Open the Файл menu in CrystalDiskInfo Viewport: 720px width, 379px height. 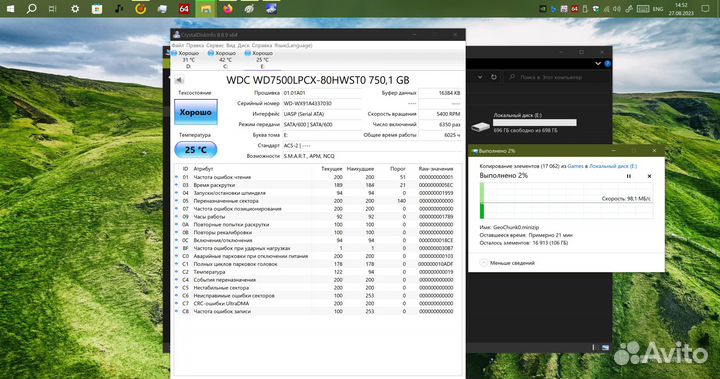pos(178,45)
